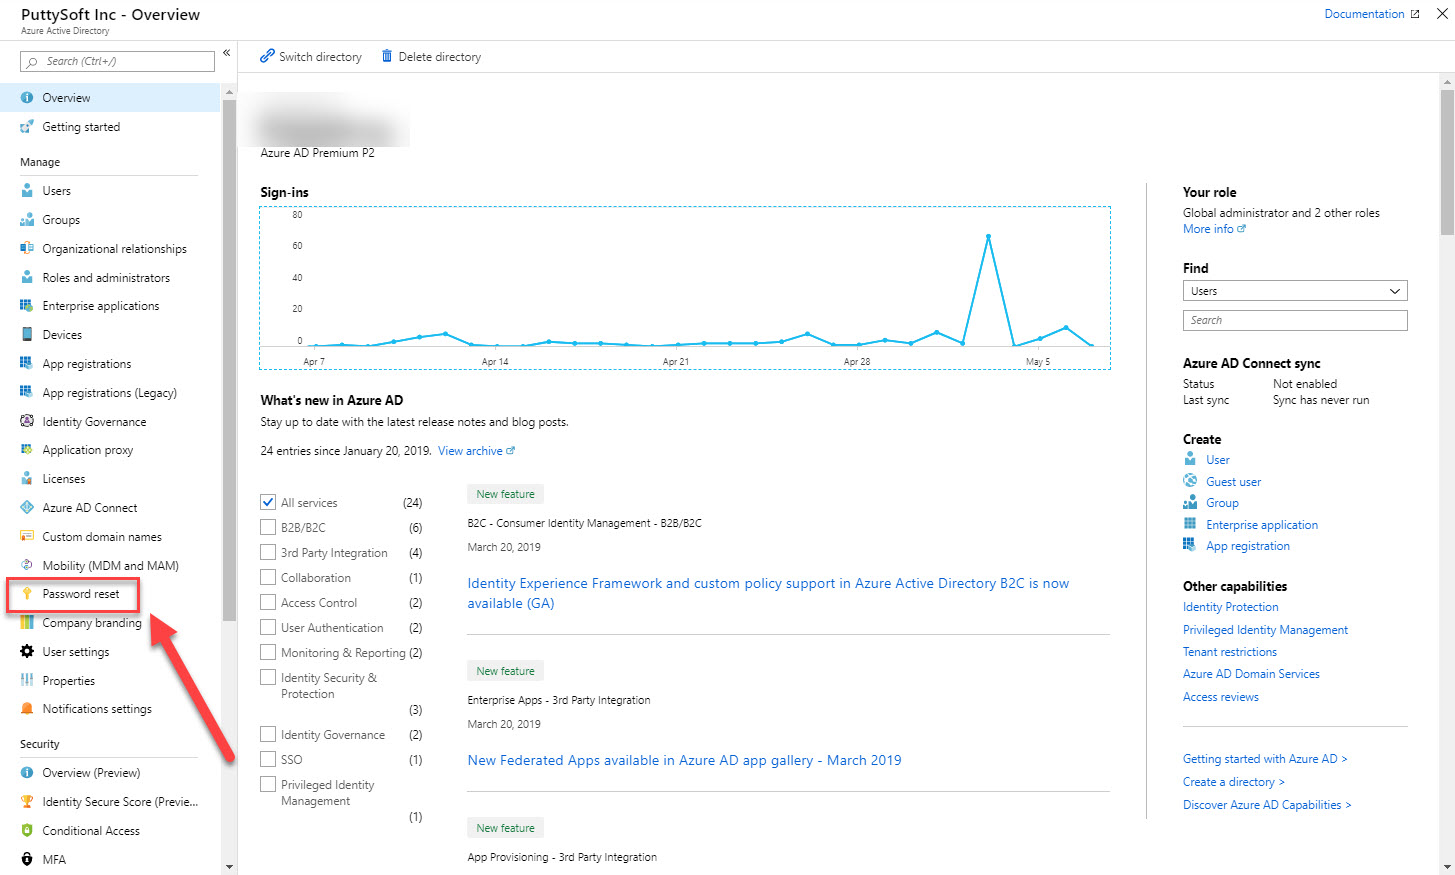Open the Find Users dropdown
This screenshot has height=875, width=1455.
tap(1295, 291)
